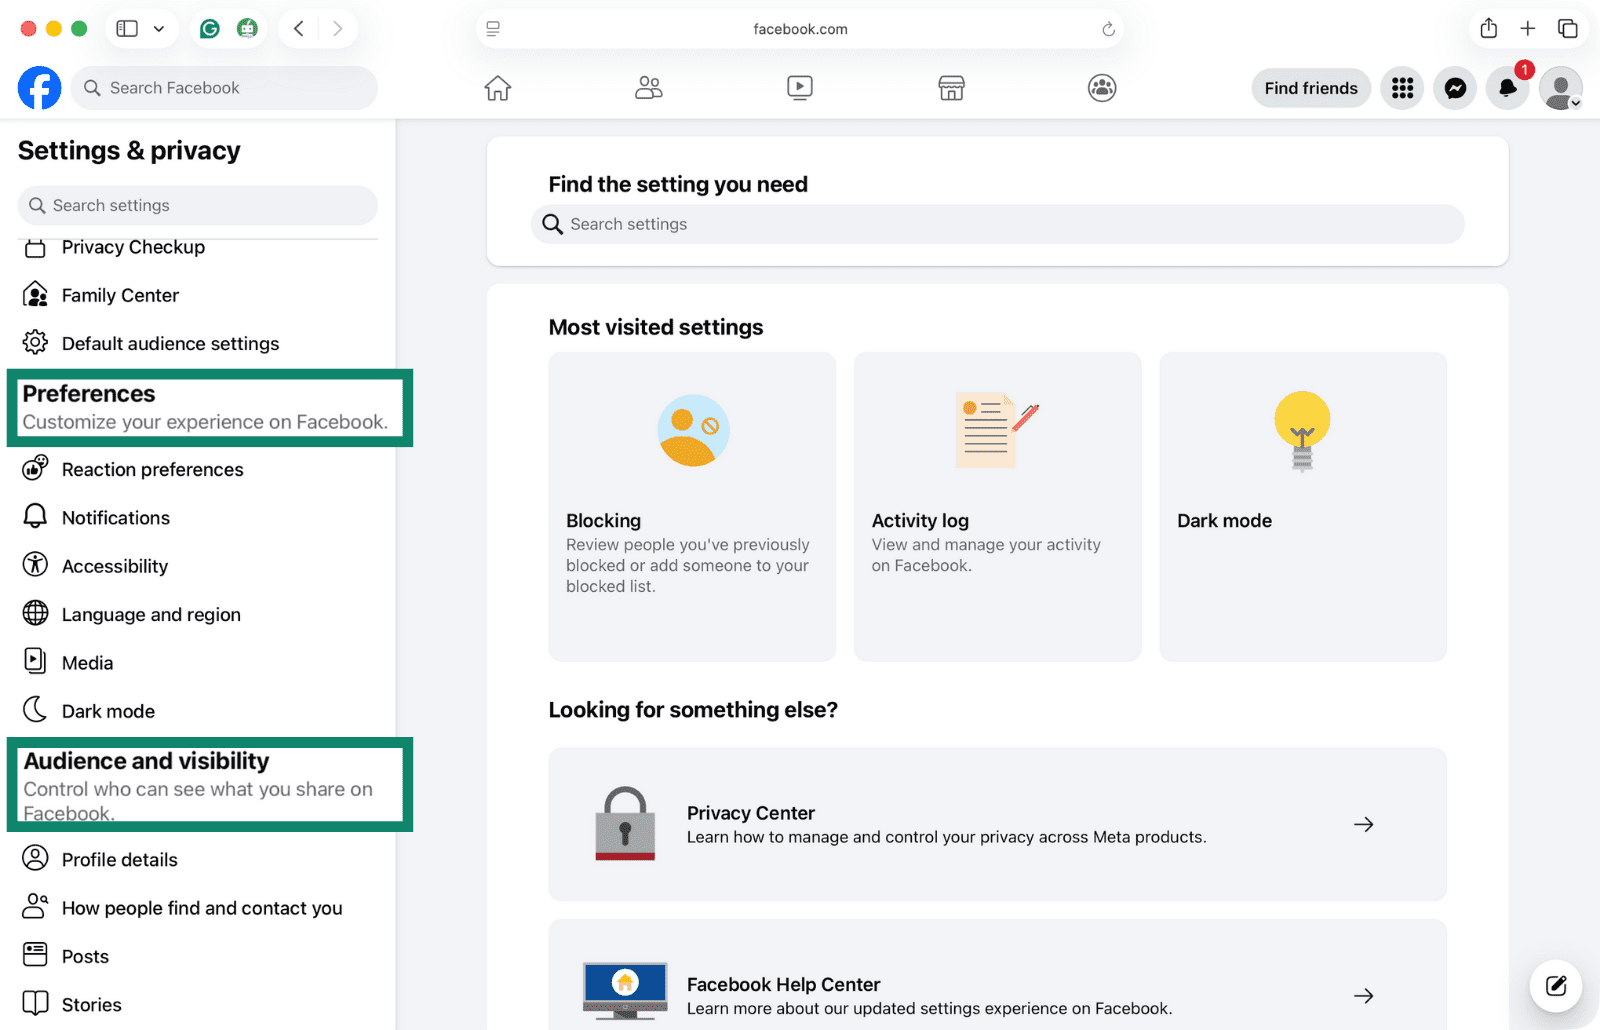This screenshot has width=1600, height=1030.
Task: Open the Groups icon in top navigation
Action: (x=1101, y=88)
